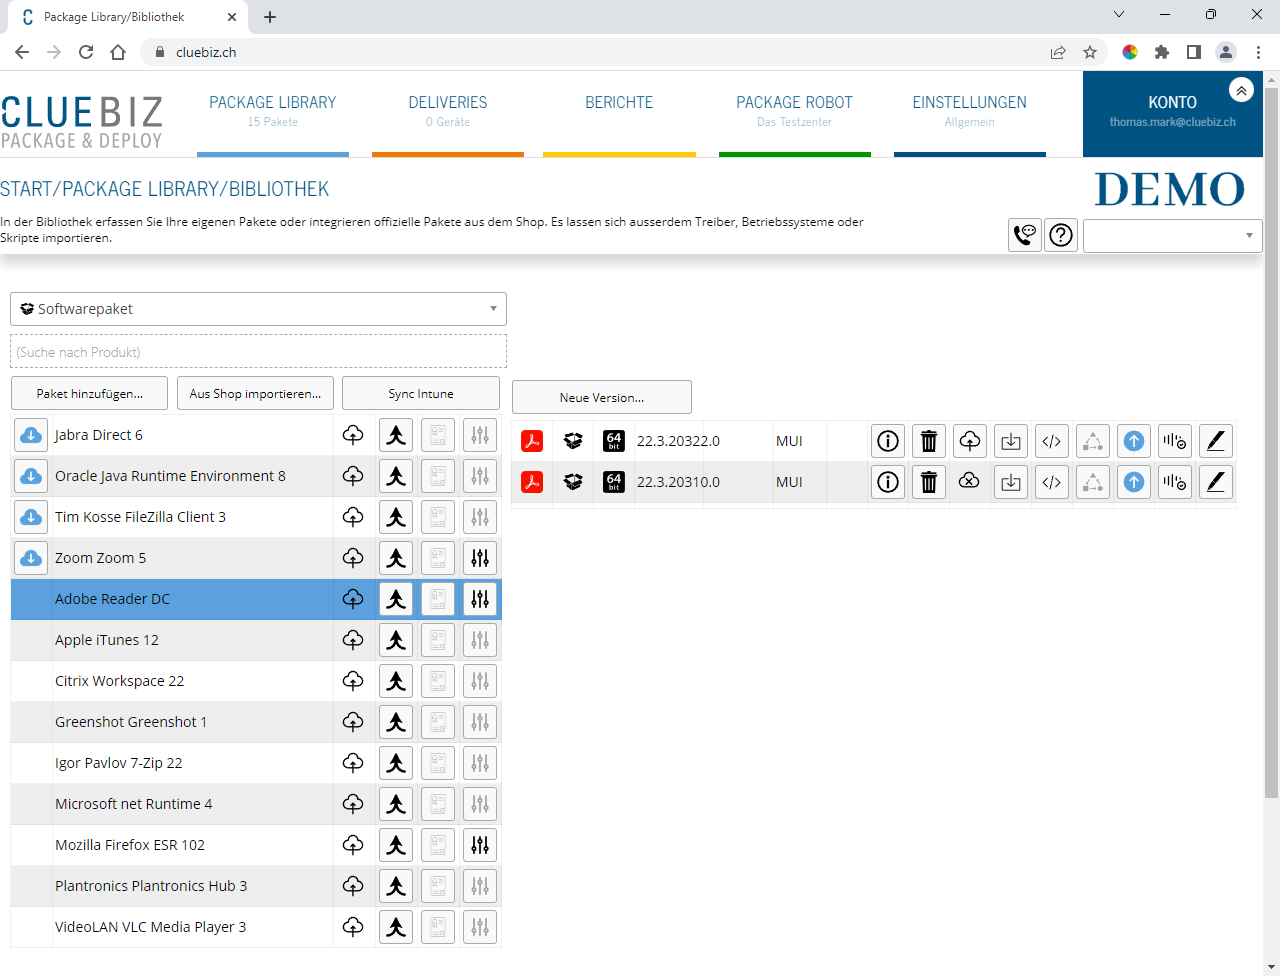Open code script icon for version 22.3.20322.0

coord(1052,441)
